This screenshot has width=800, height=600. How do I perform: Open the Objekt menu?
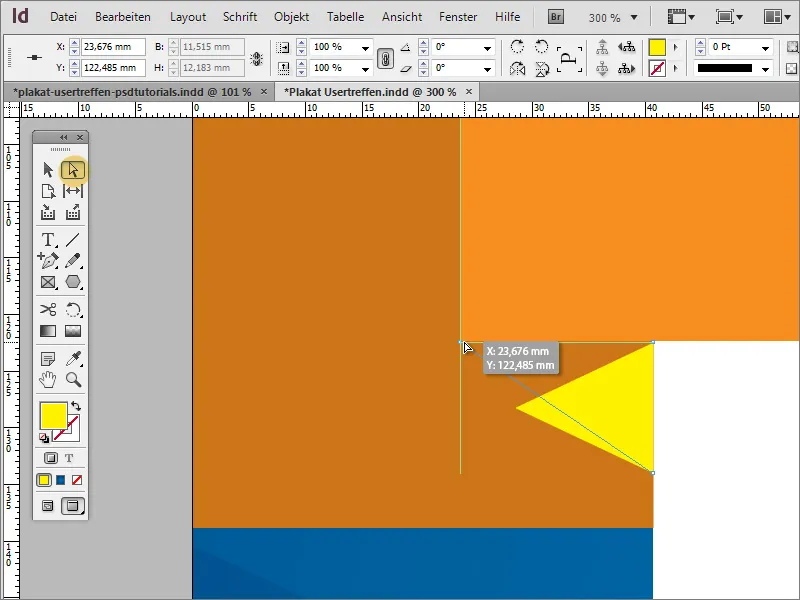coord(291,16)
